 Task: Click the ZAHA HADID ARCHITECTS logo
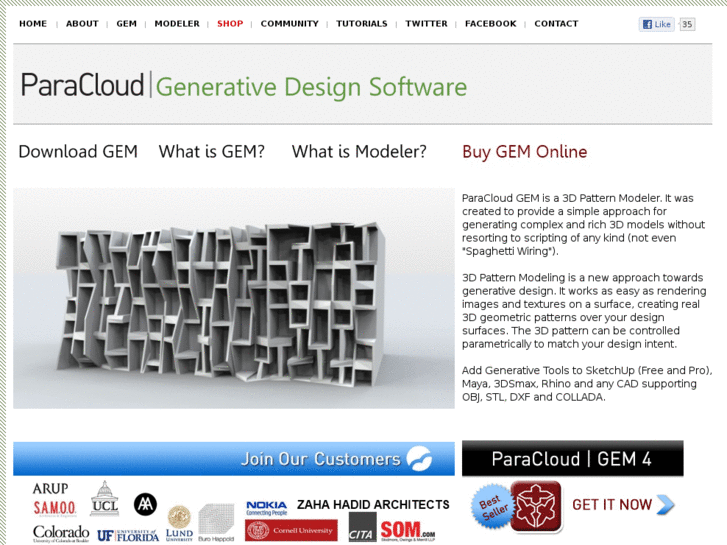[x=373, y=505]
